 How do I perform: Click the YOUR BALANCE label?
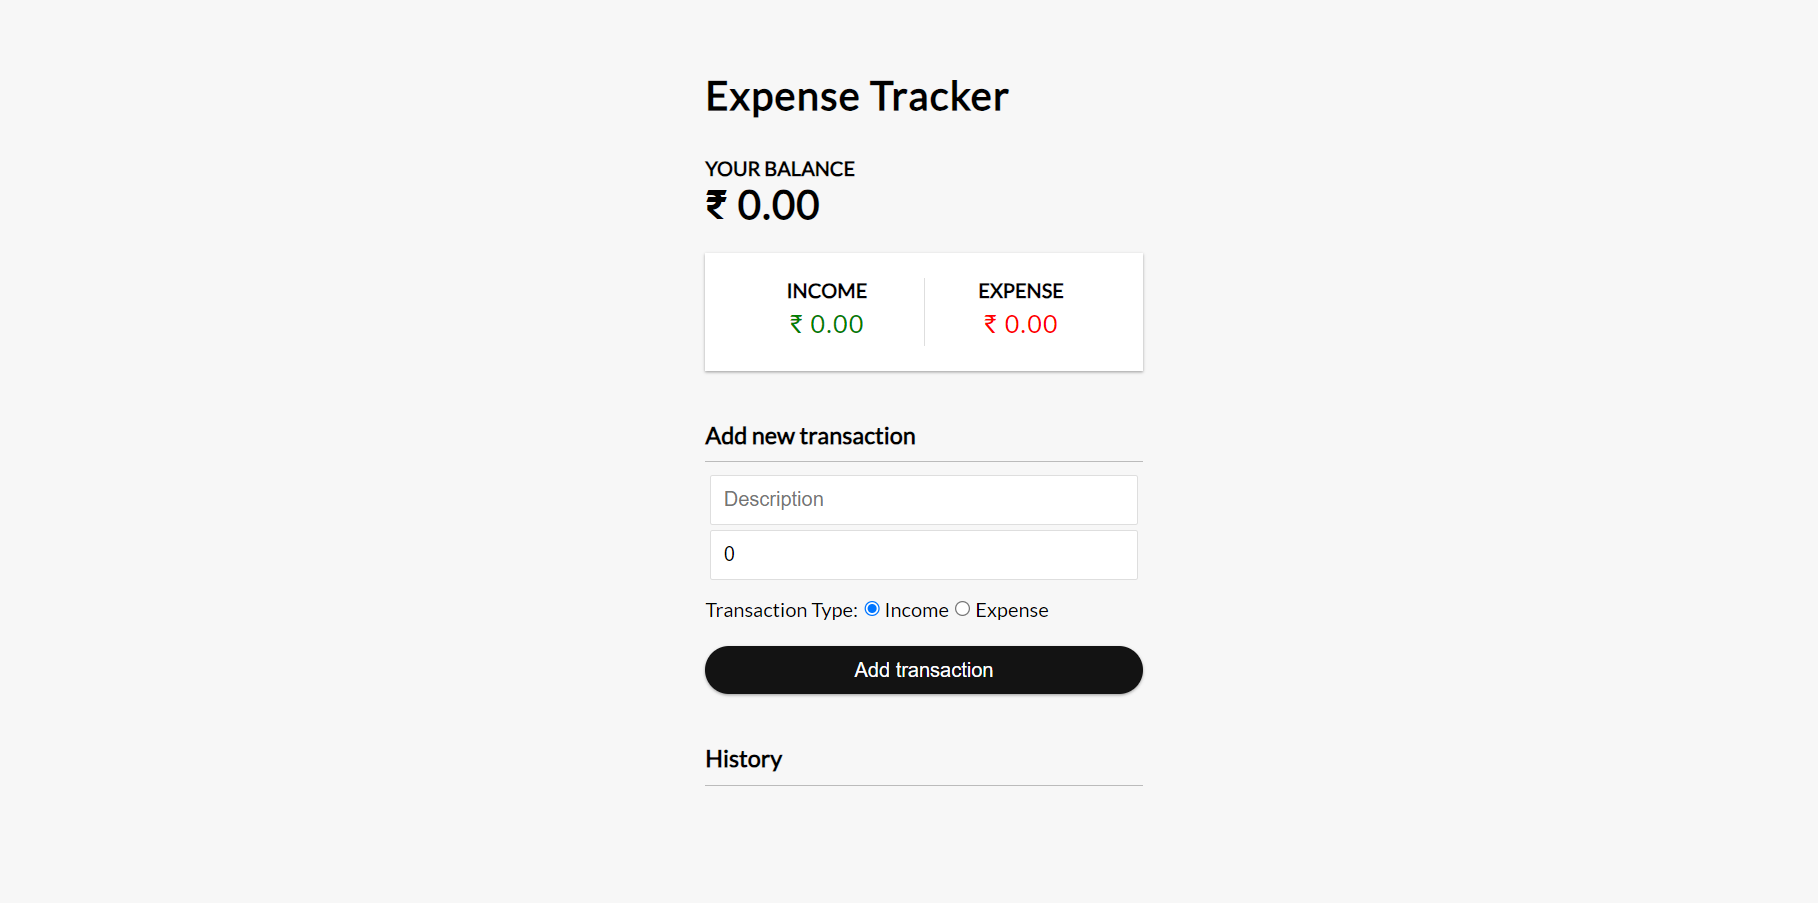tap(780, 168)
